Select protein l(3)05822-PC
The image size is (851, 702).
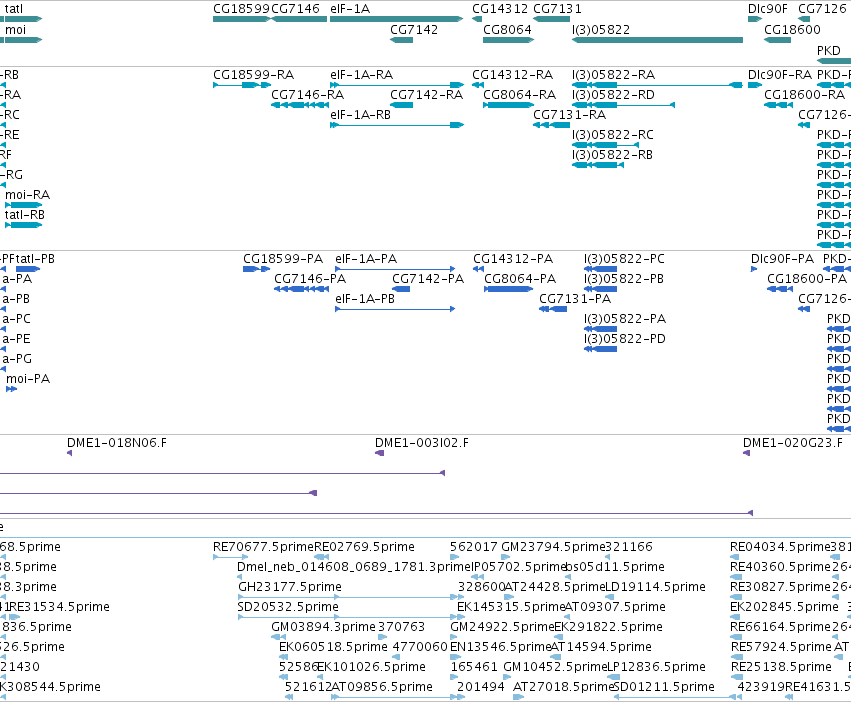[624, 259]
